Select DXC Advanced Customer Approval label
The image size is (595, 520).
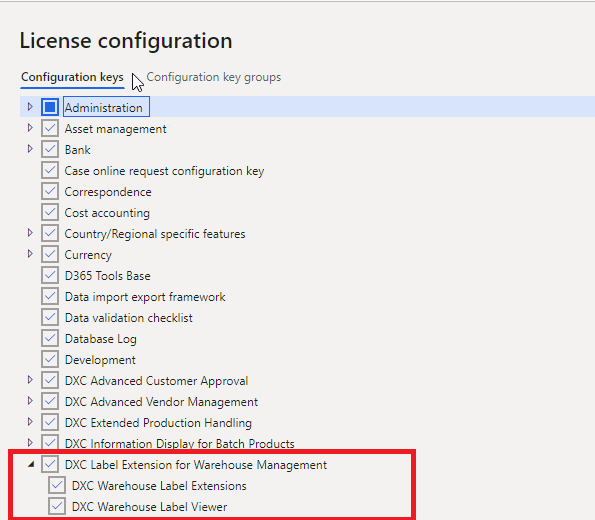(x=156, y=381)
